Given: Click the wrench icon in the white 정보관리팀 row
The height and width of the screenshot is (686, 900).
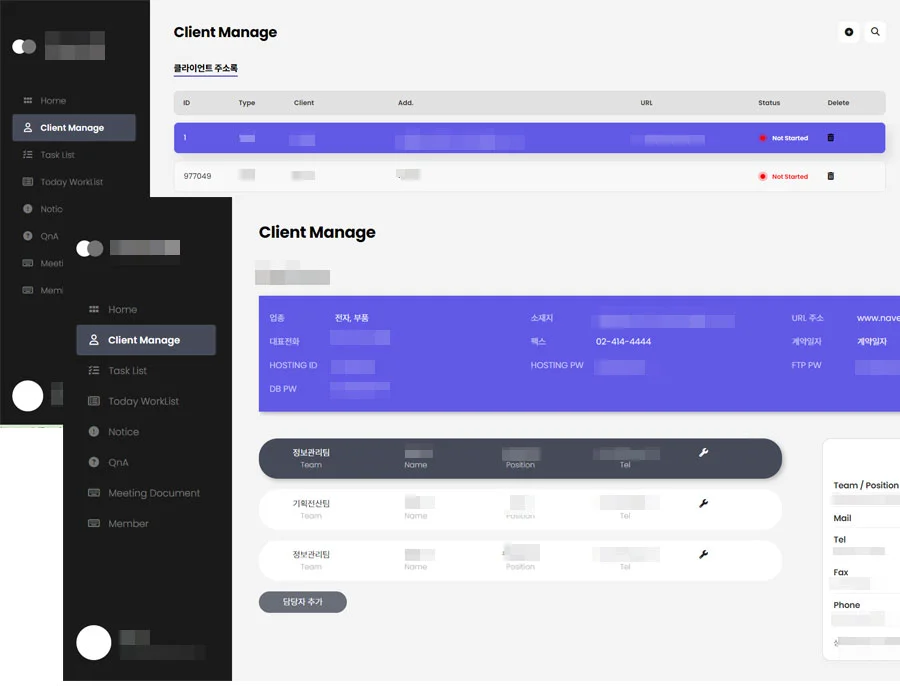Looking at the screenshot, I should [703, 554].
